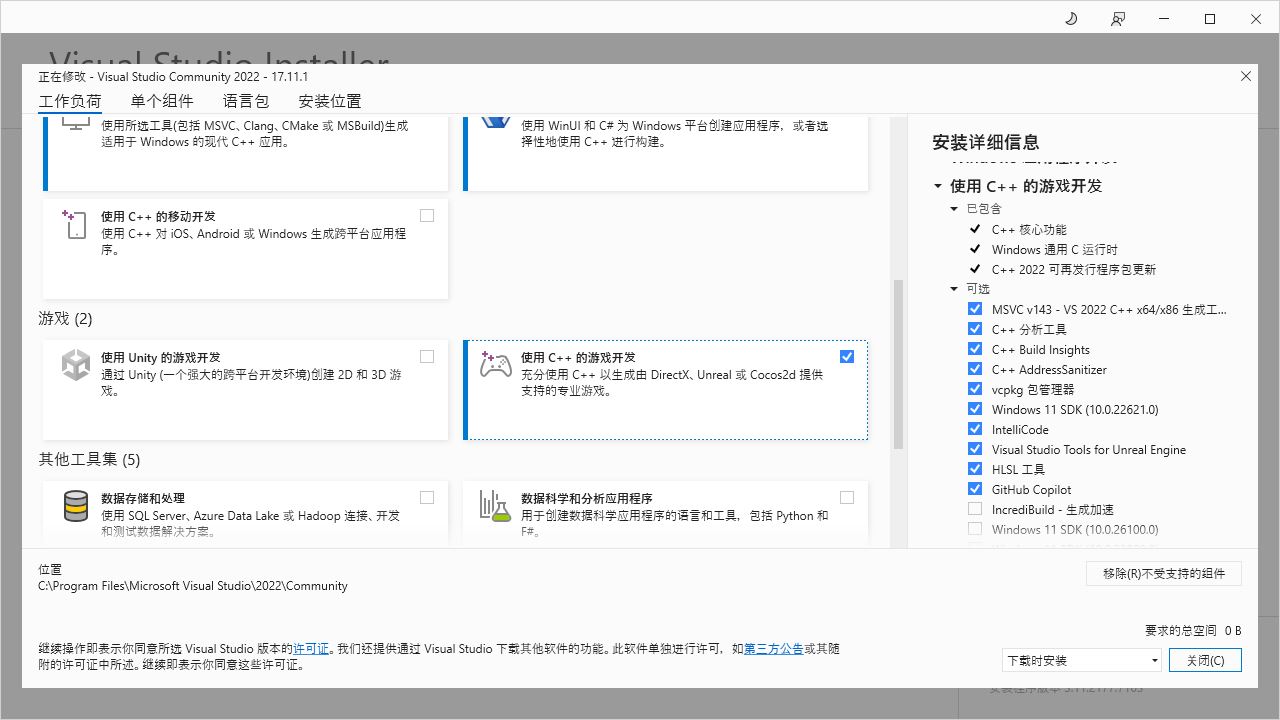Viewport: 1280px width, 720px height.
Task: Close the modify dialog with the X icon
Action: pyautogui.click(x=1246, y=76)
